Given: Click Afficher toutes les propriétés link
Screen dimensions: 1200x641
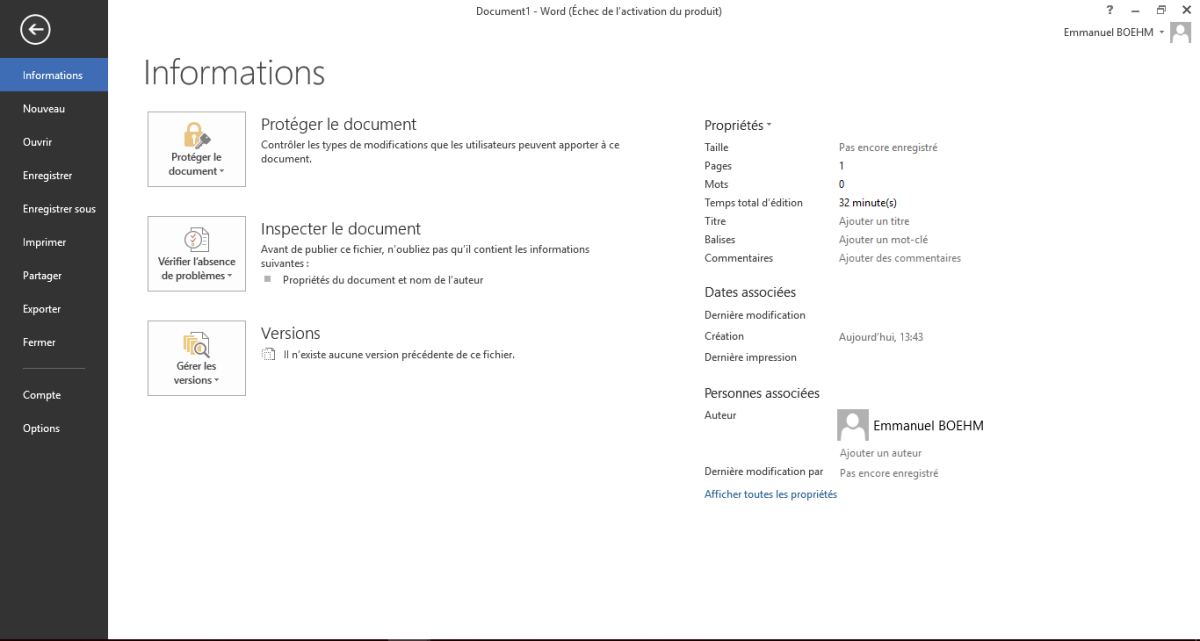Looking at the screenshot, I should coord(771,494).
